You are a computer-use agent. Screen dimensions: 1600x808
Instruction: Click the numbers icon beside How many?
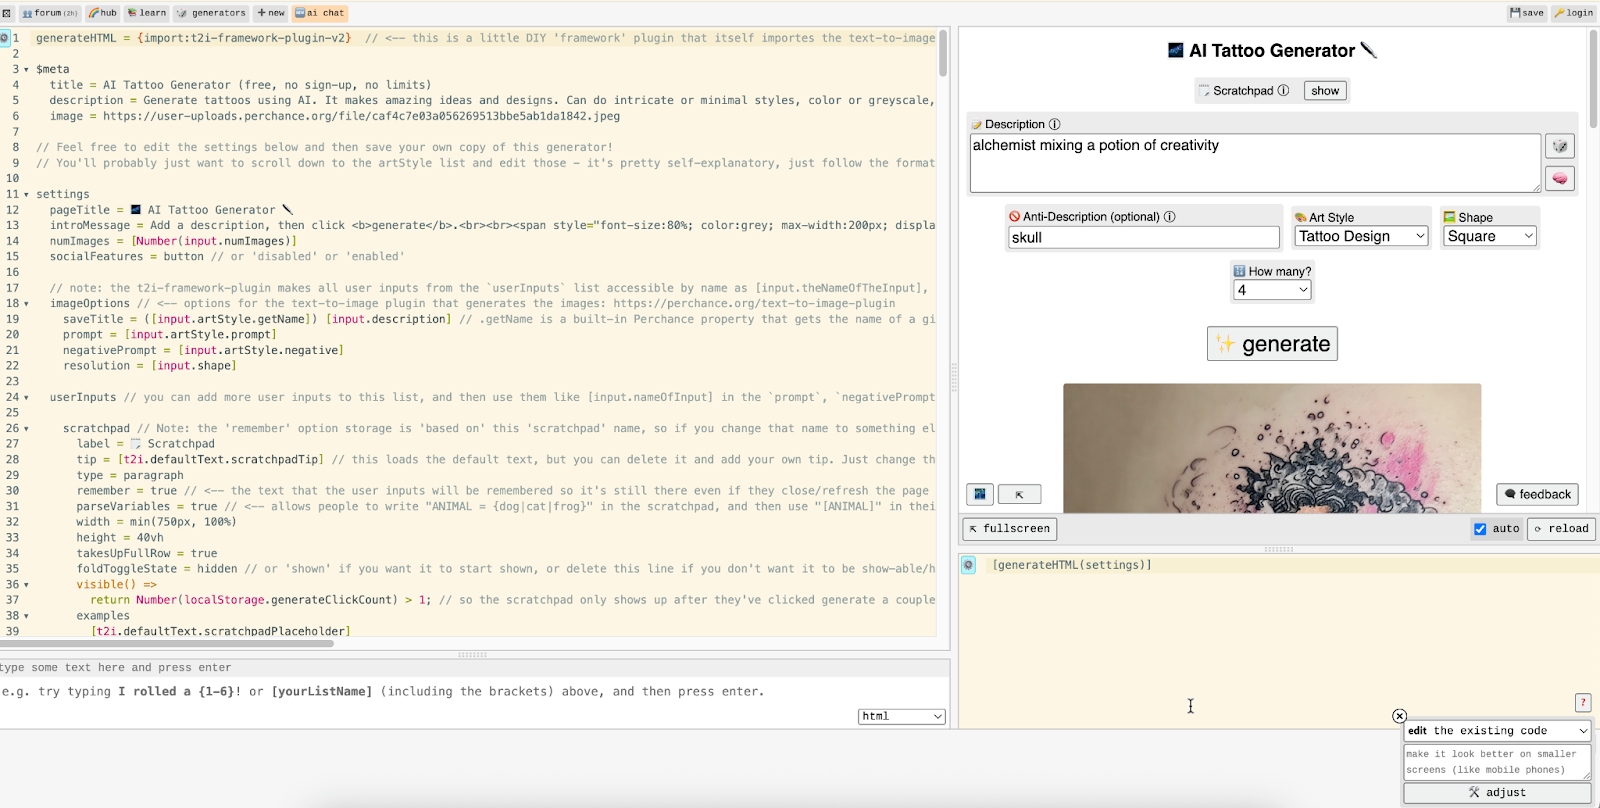1239,271
